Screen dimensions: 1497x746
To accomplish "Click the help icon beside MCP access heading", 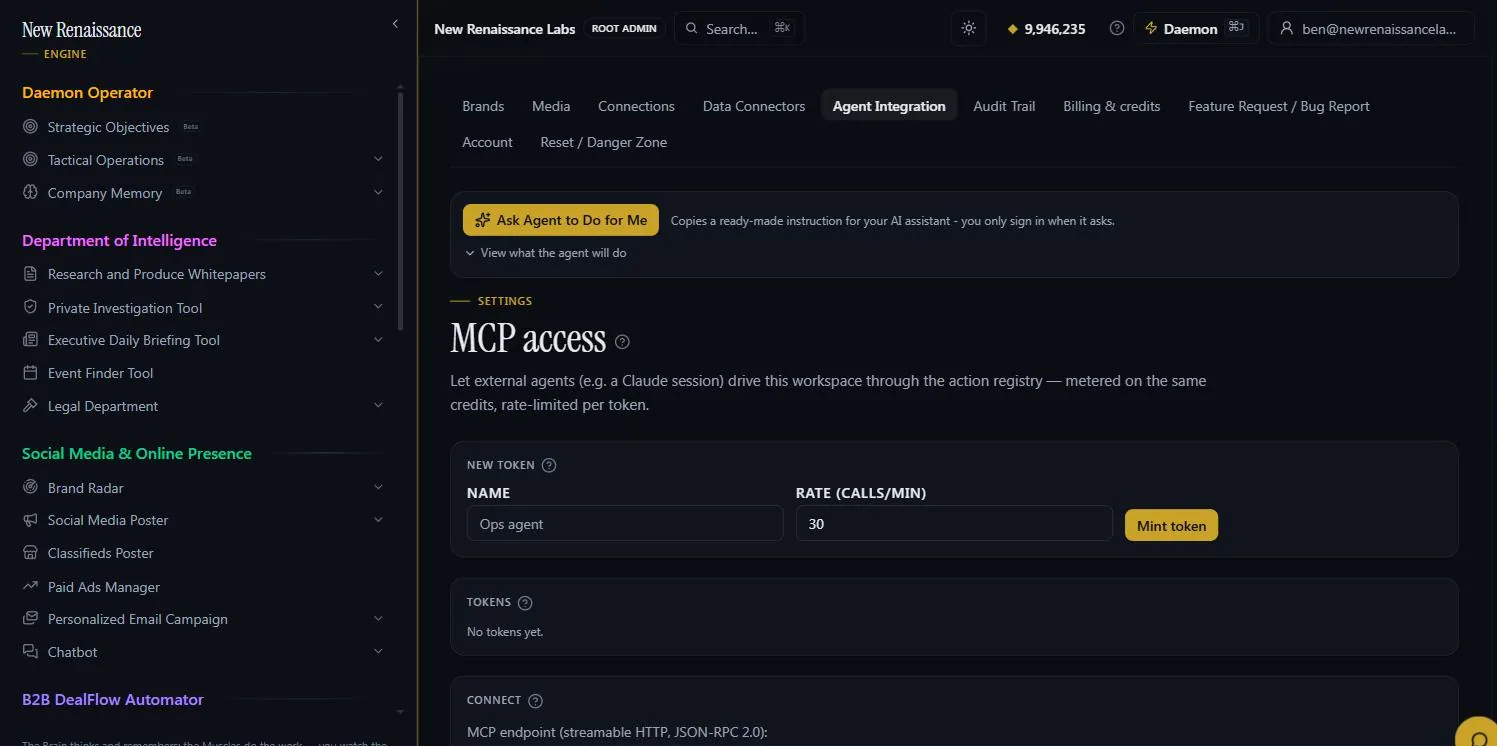I will pos(622,342).
